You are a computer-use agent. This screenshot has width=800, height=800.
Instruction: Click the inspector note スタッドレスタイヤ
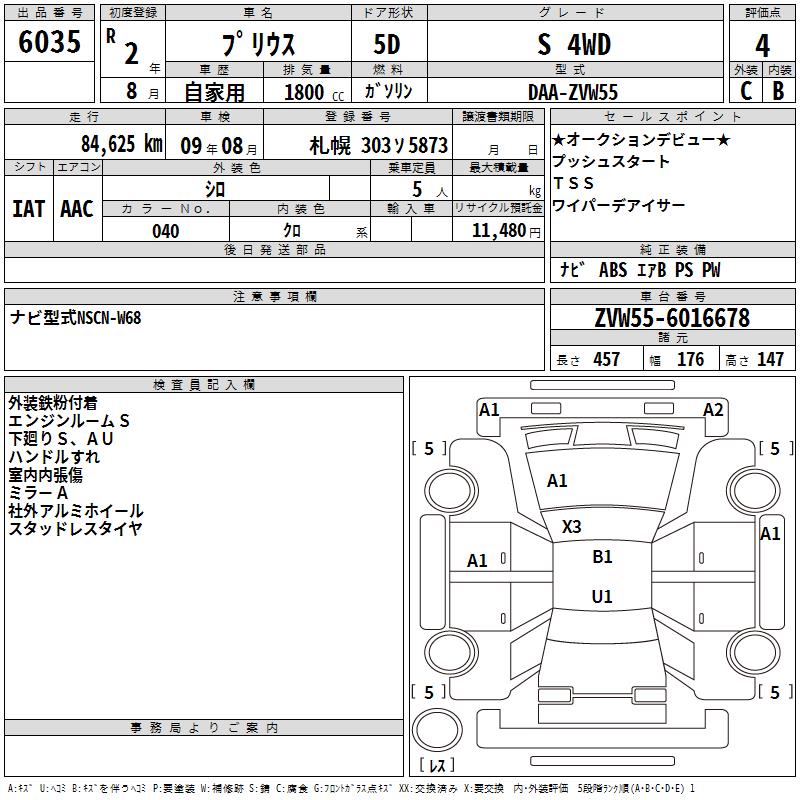tap(76, 529)
